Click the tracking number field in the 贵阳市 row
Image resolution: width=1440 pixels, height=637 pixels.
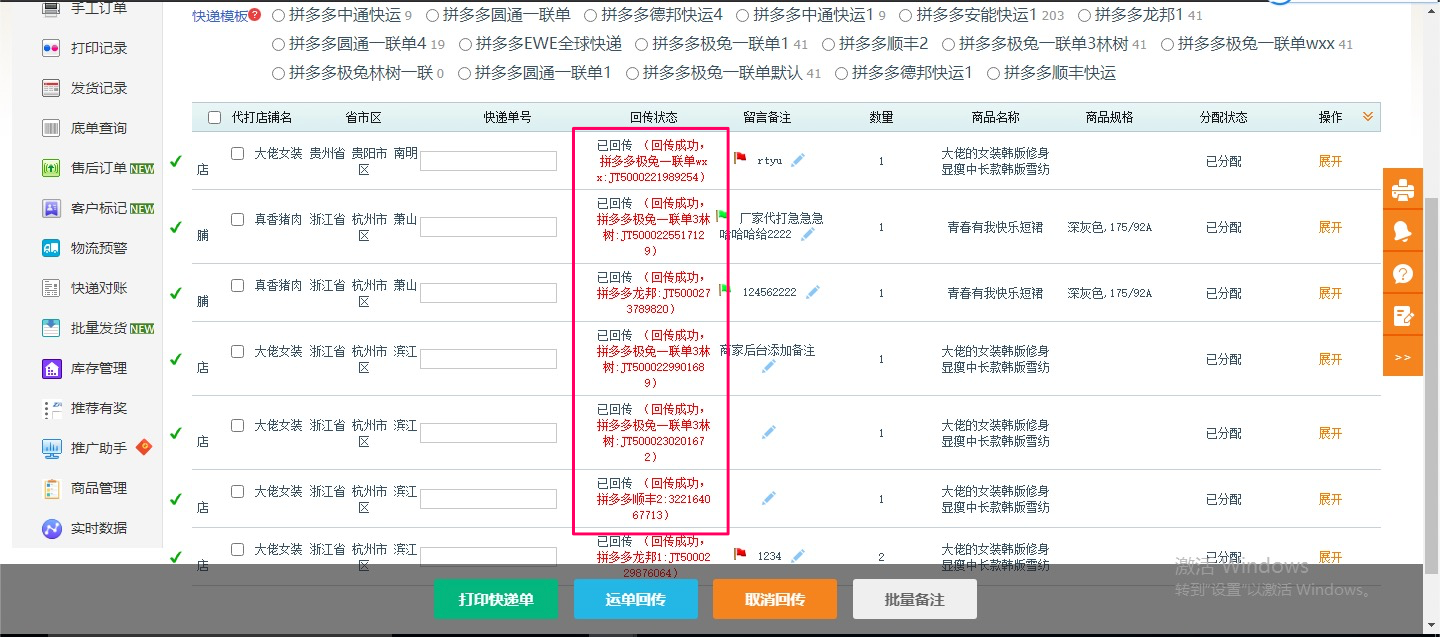coord(489,161)
